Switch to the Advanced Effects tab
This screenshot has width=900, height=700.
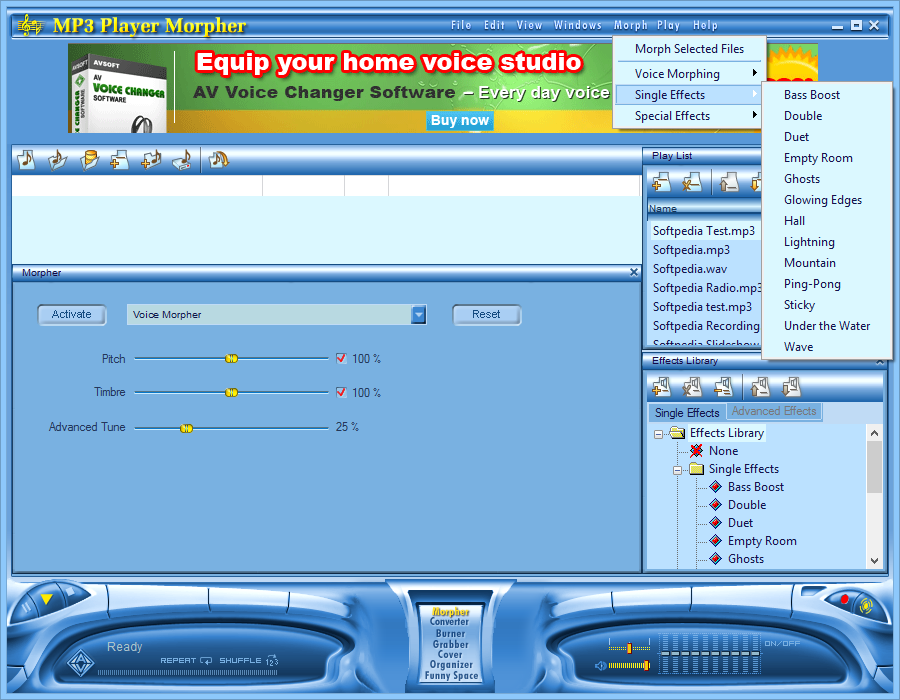(x=774, y=411)
